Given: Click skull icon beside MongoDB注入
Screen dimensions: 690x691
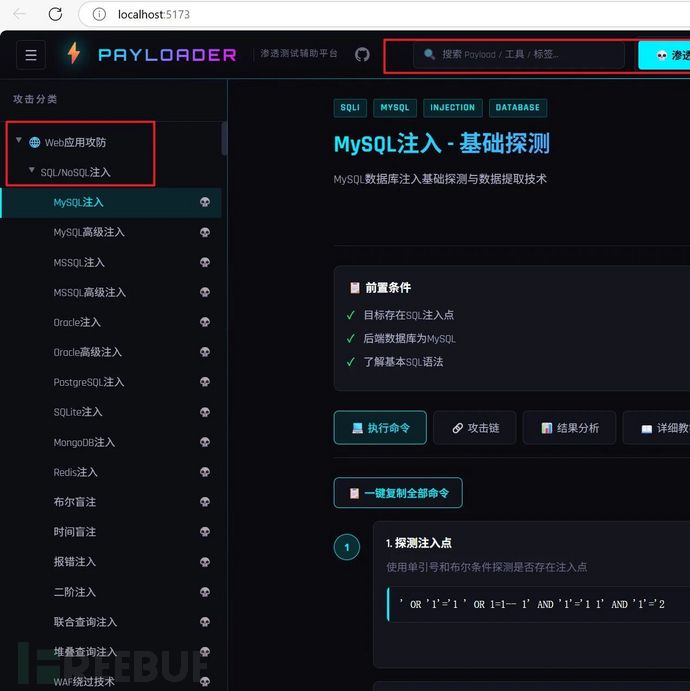Looking at the screenshot, I should click(x=205, y=442).
